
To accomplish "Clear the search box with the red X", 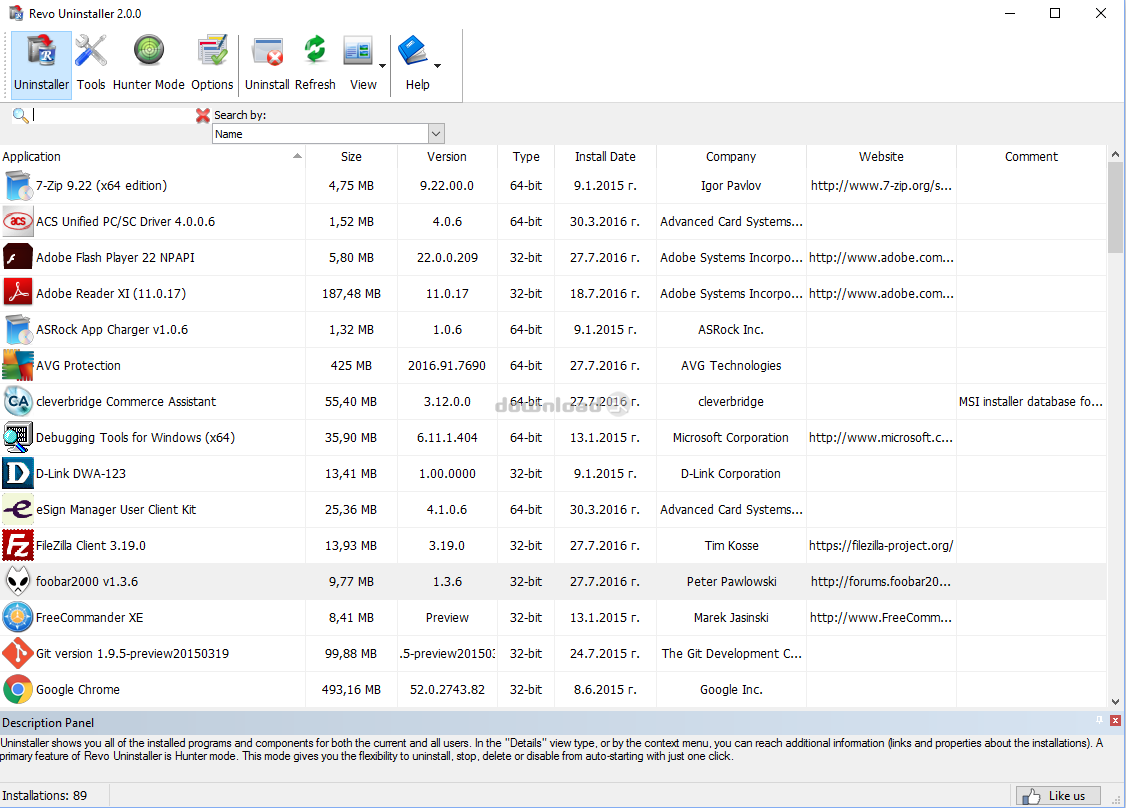I will click(x=203, y=115).
